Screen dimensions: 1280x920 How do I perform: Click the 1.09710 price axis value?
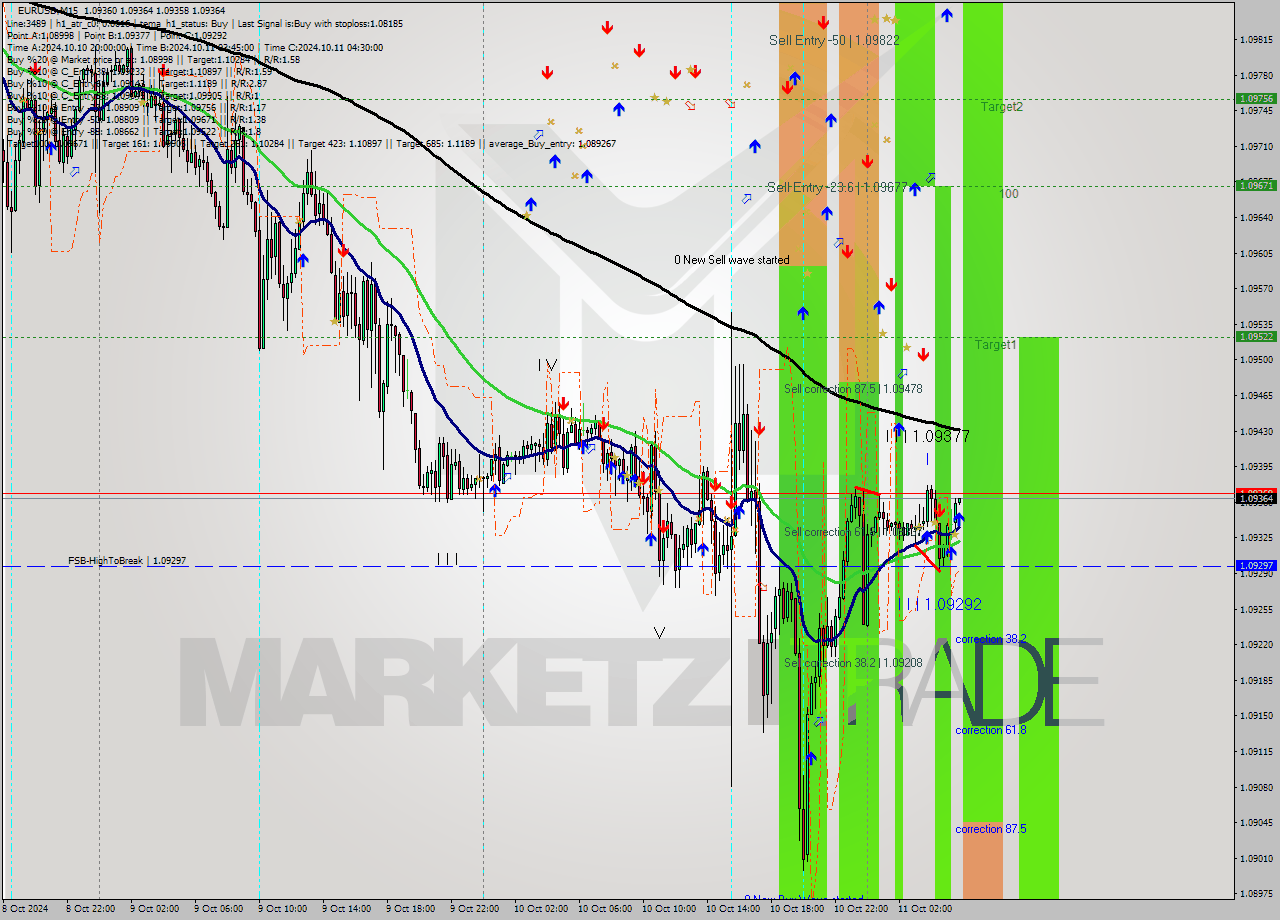(x=1256, y=146)
